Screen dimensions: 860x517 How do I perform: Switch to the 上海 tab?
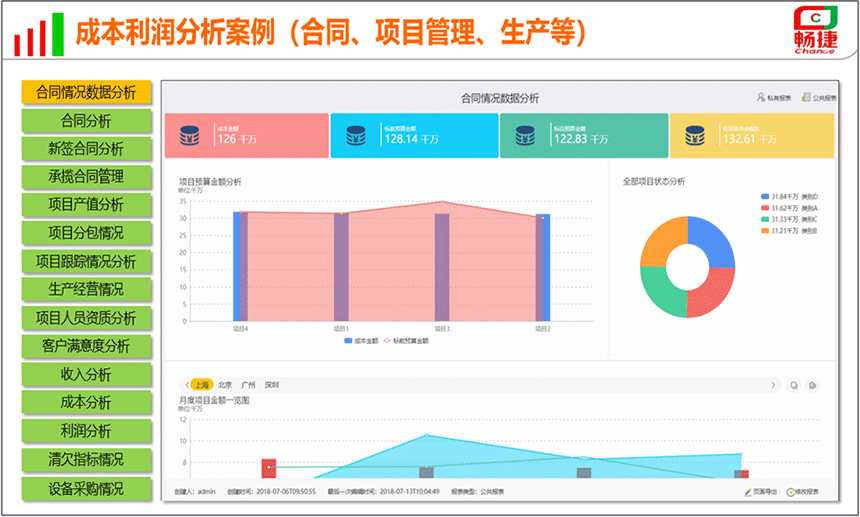(202, 385)
